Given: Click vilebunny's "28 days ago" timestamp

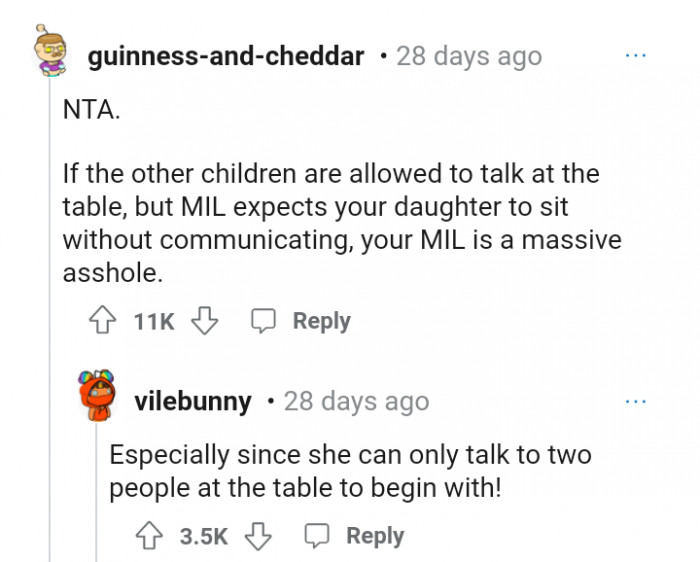Looking at the screenshot, I should 356,402.
